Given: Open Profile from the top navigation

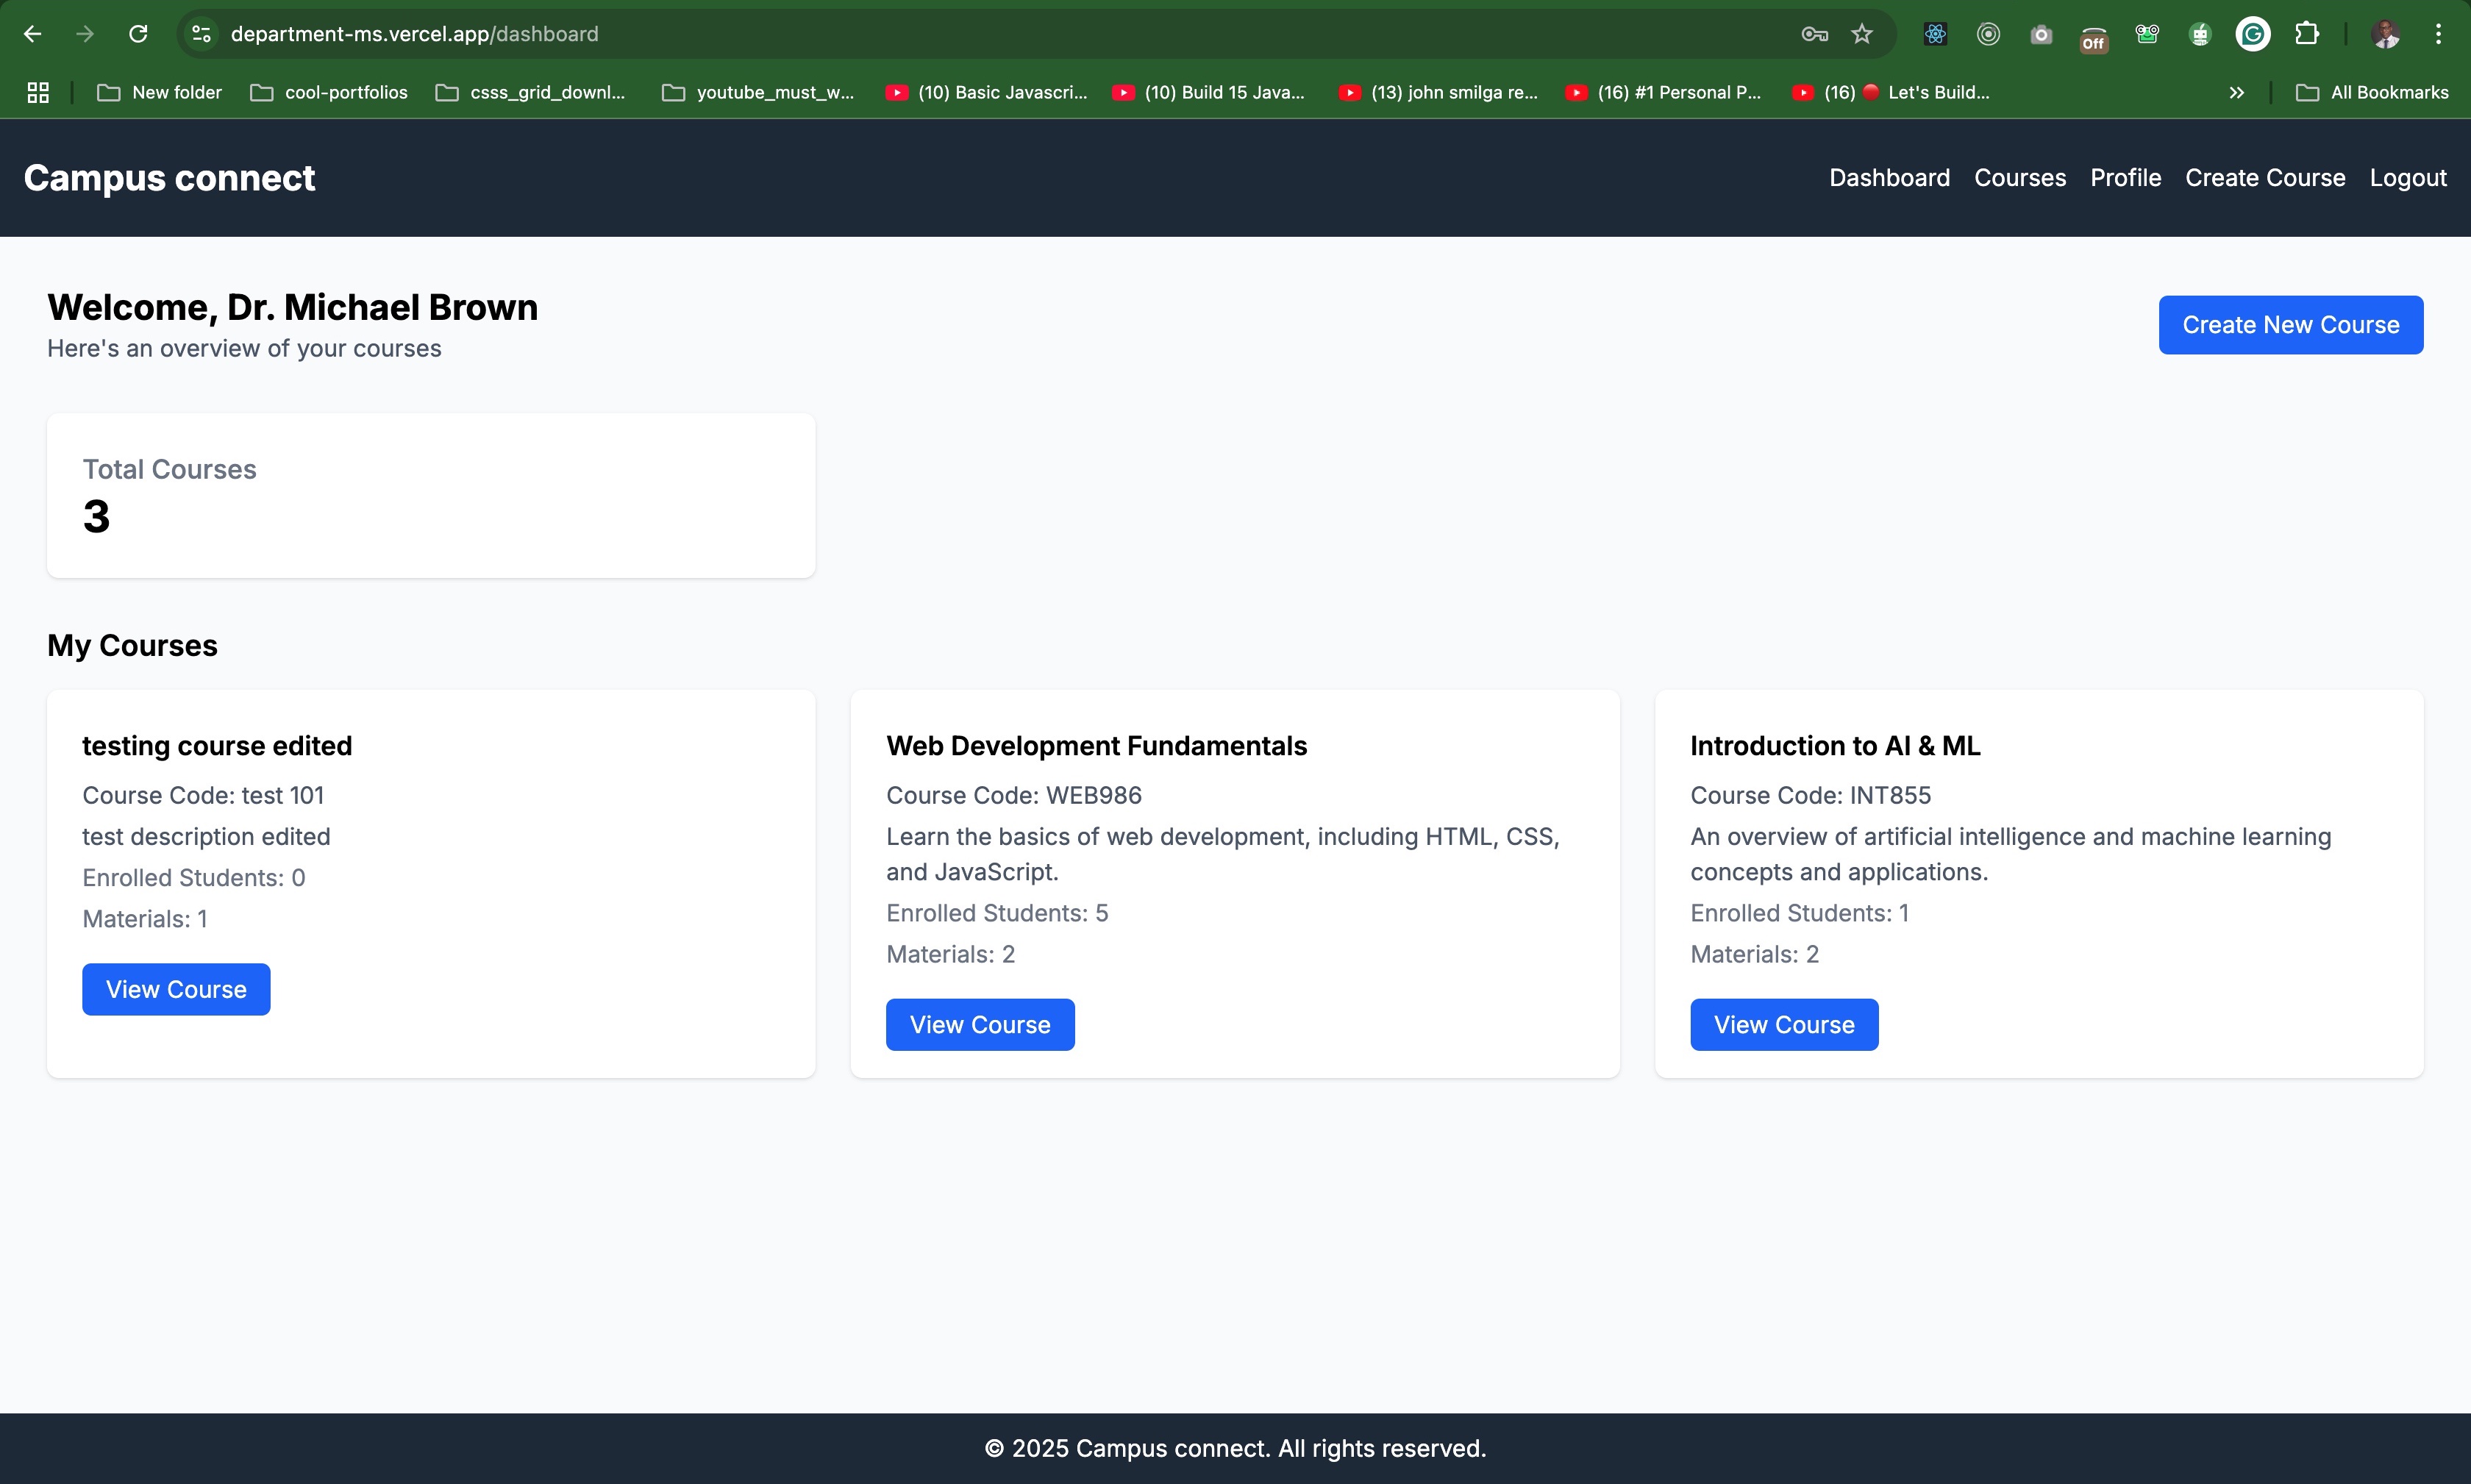Looking at the screenshot, I should [x=2125, y=178].
